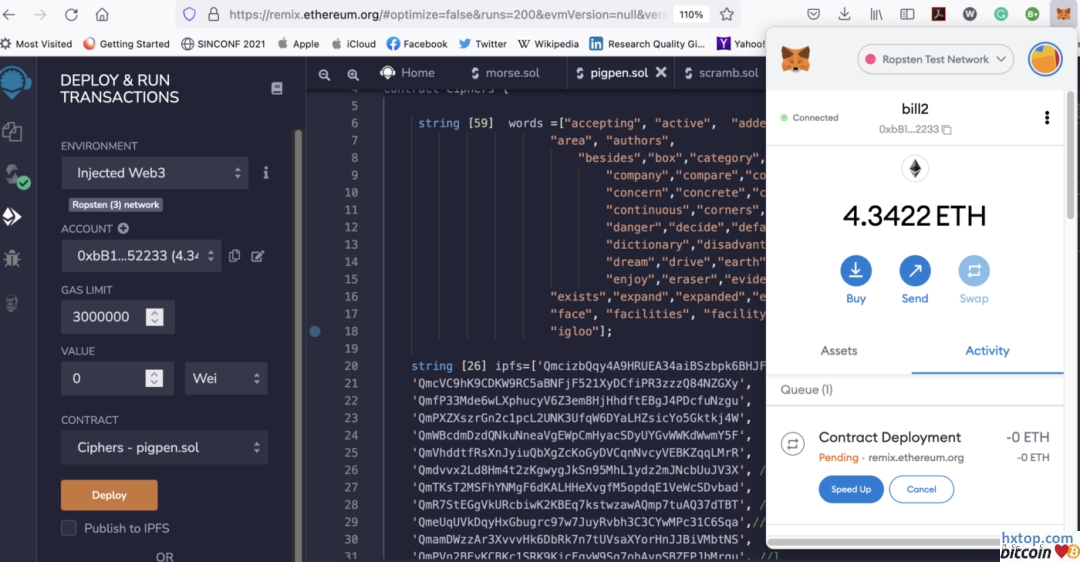Click the MetaMask Buy button icon
Image resolution: width=1080 pixels, height=562 pixels.
pos(856,271)
